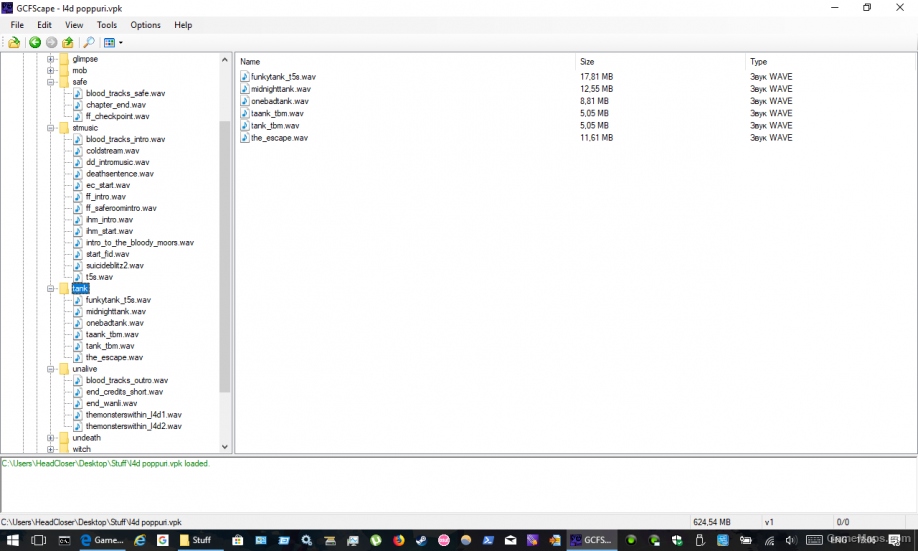Select suicideblitz2.wav in the tree

[x=115, y=265]
